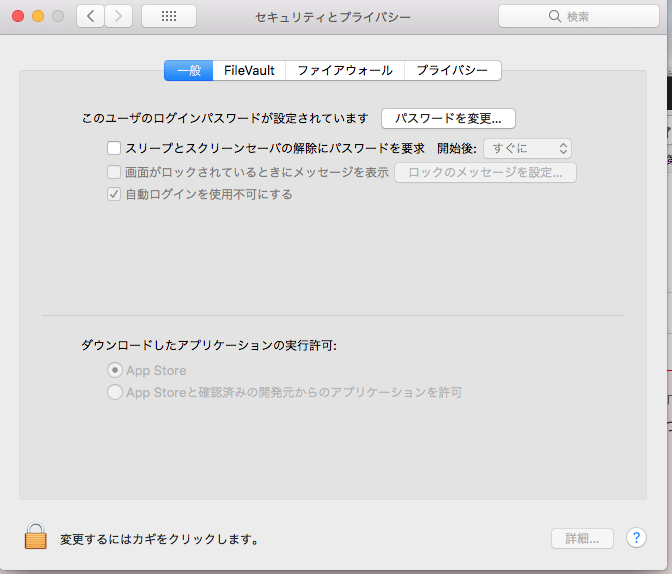Click the label ダウンロードしたアプリケーションの実行許可:

pos(209,345)
